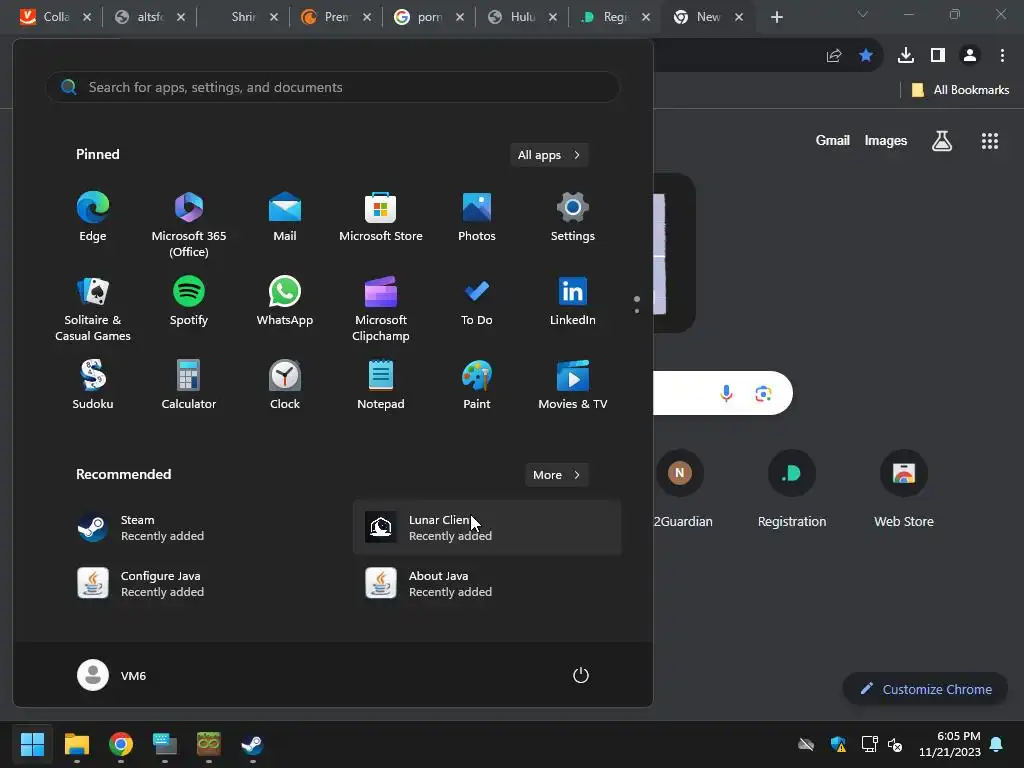Open the Sudoku game
This screenshot has width=1024, height=768.
tap(93, 385)
